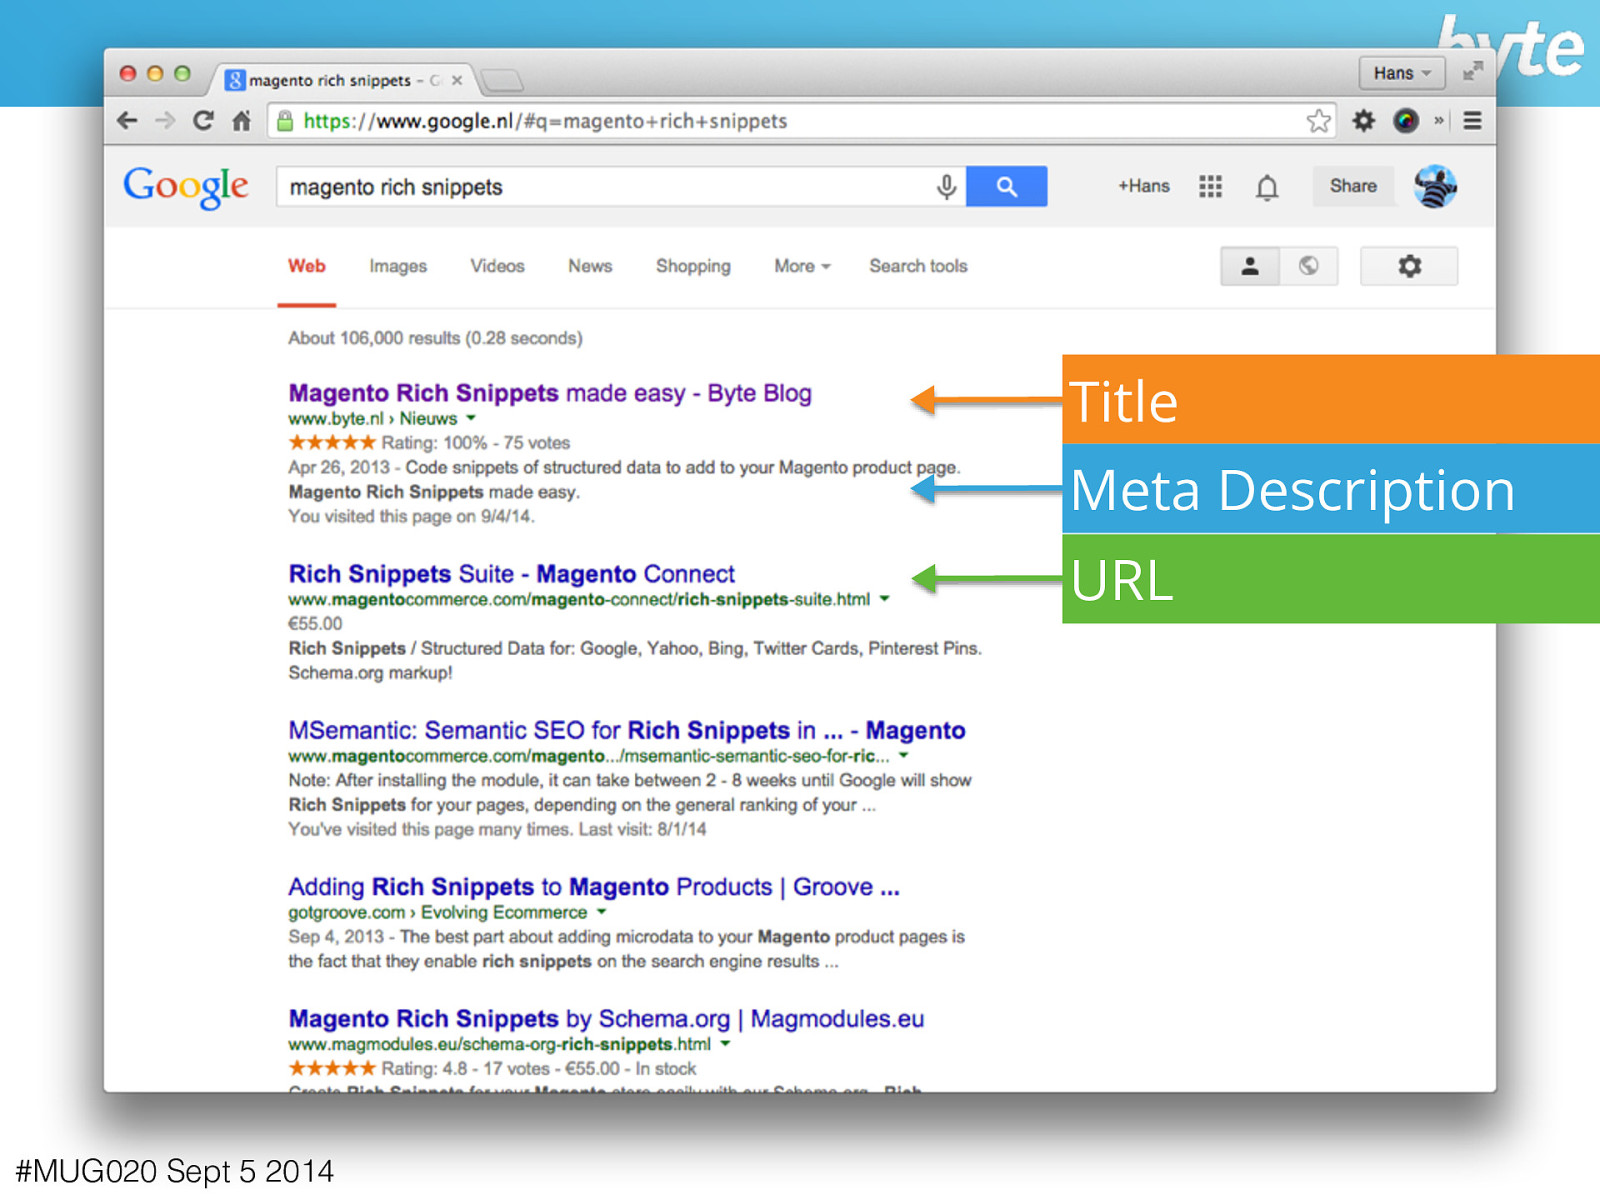Open a new browser tab
The image size is (1600, 1200).
click(x=502, y=80)
